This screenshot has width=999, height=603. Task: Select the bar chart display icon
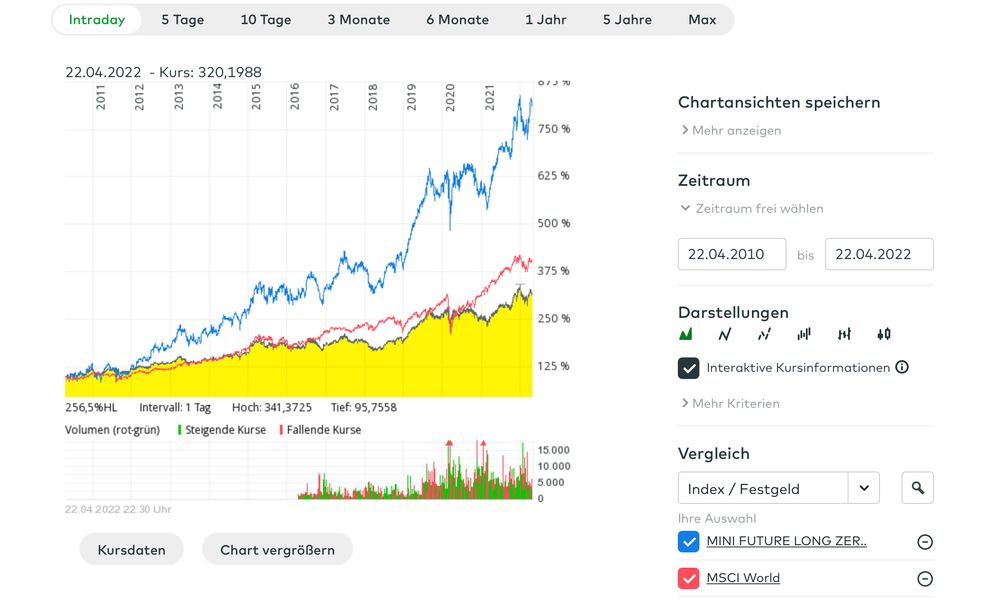coord(804,334)
